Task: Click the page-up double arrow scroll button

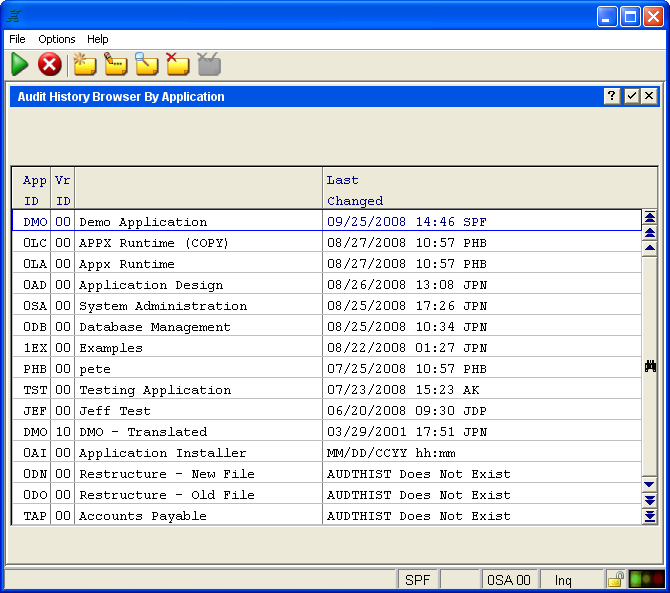Action: pyautogui.click(x=649, y=233)
